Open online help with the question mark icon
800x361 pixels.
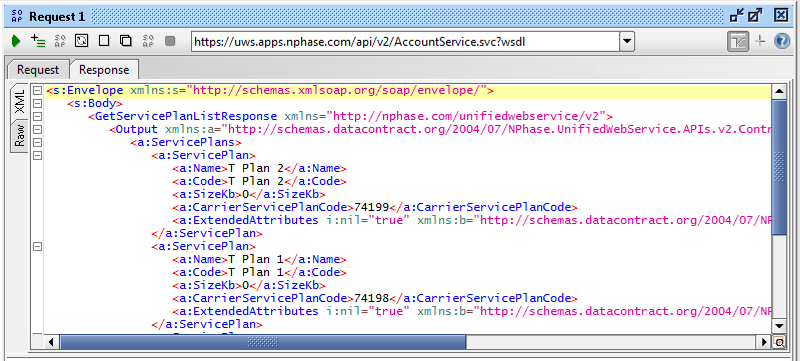(782, 41)
